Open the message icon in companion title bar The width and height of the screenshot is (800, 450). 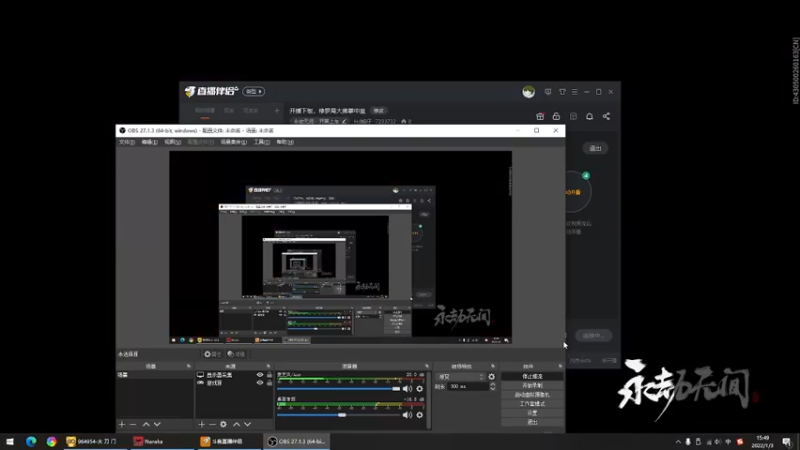[x=548, y=92]
